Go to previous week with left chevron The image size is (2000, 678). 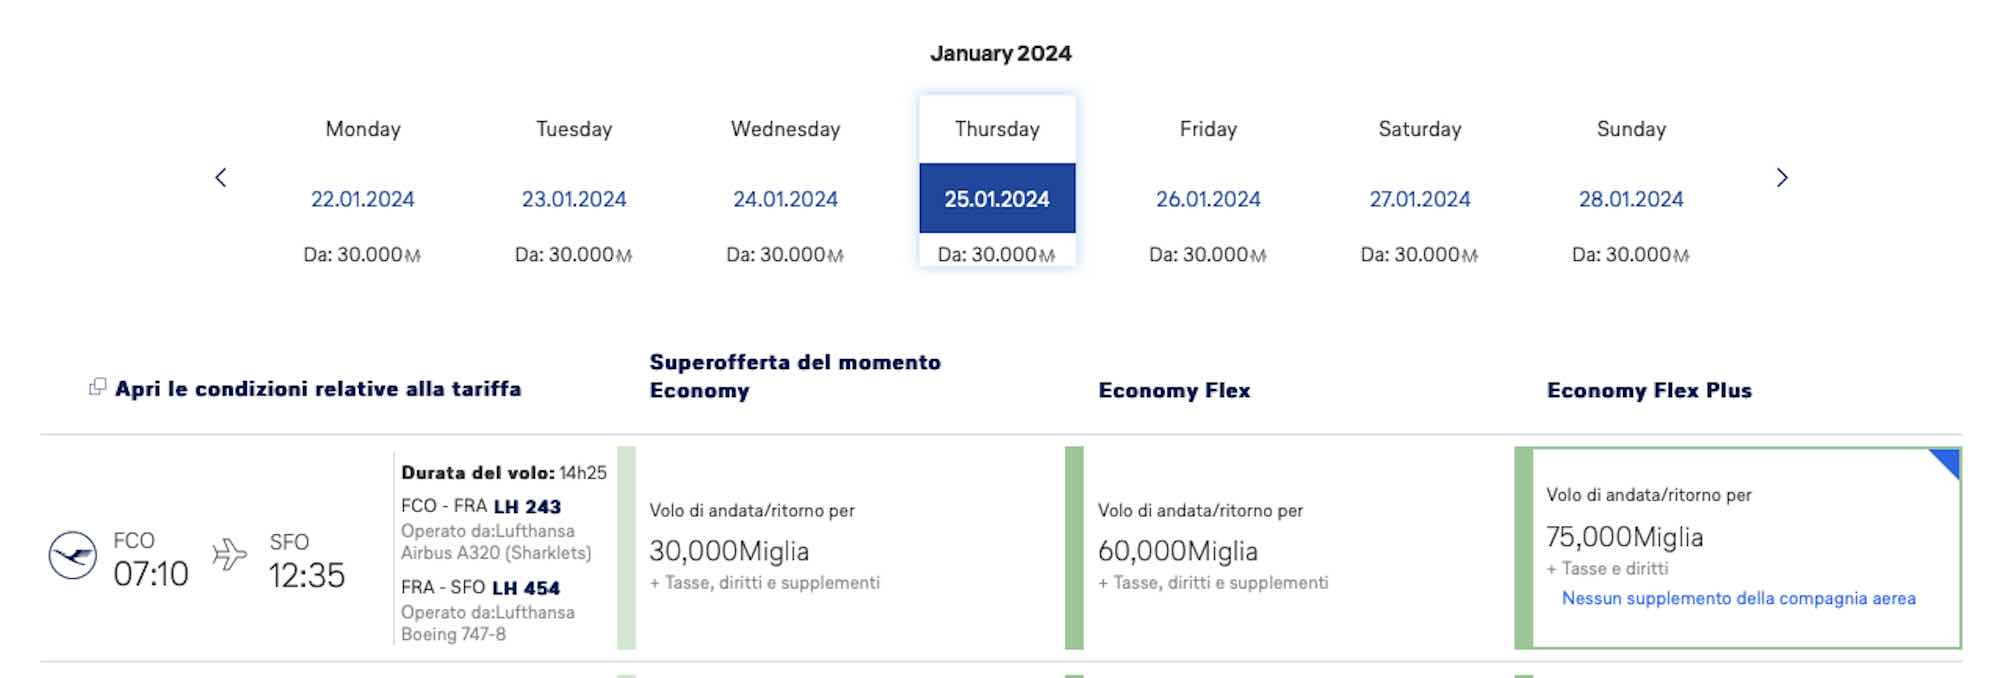pyautogui.click(x=221, y=178)
